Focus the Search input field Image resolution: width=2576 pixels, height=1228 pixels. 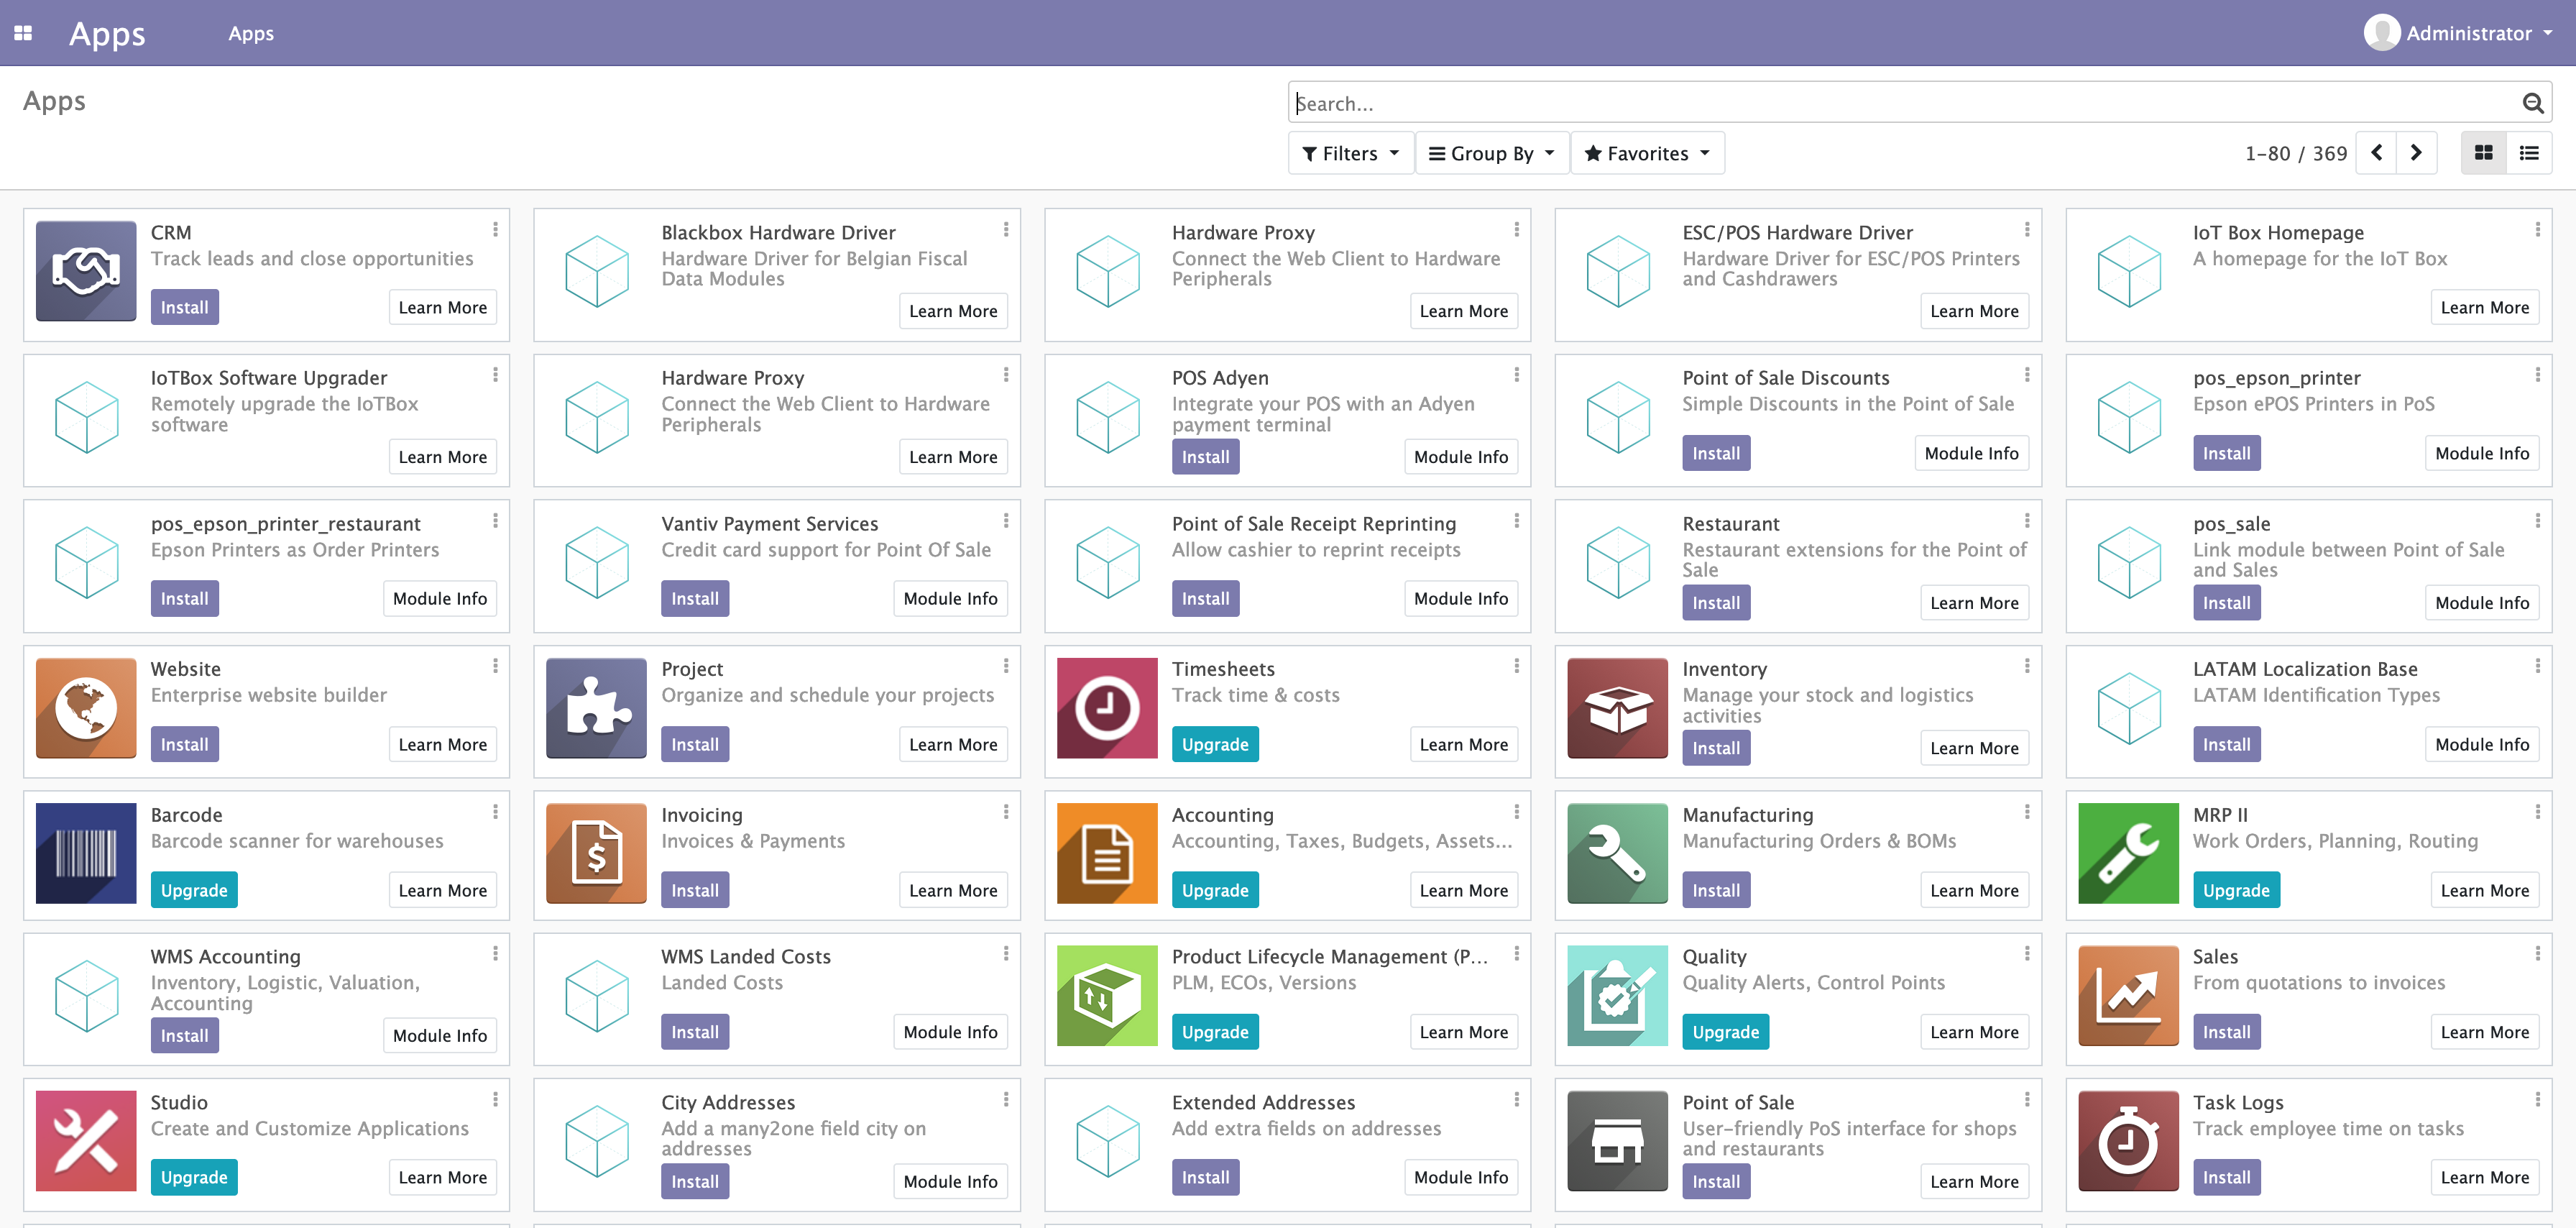coord(1900,103)
